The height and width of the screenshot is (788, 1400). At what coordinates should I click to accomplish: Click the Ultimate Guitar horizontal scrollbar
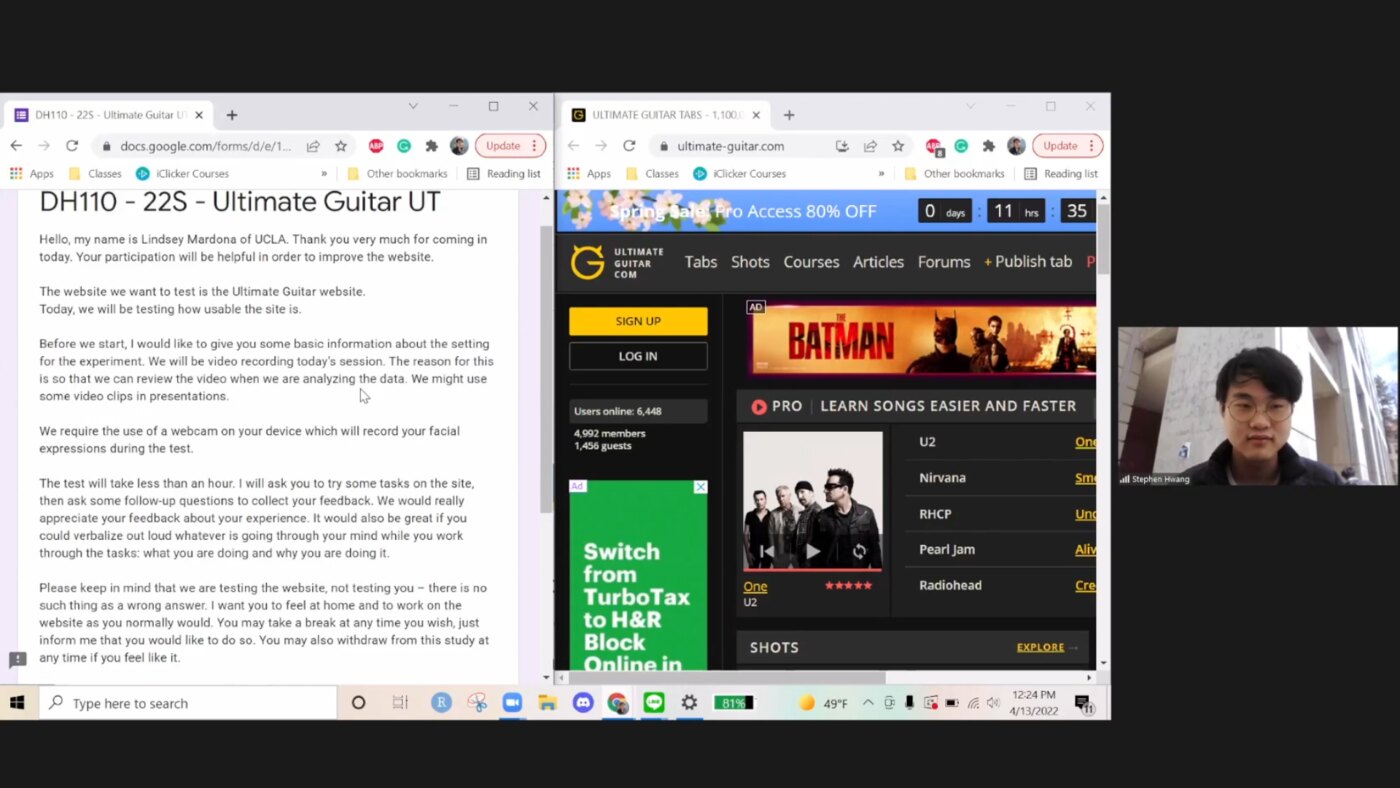click(x=726, y=677)
